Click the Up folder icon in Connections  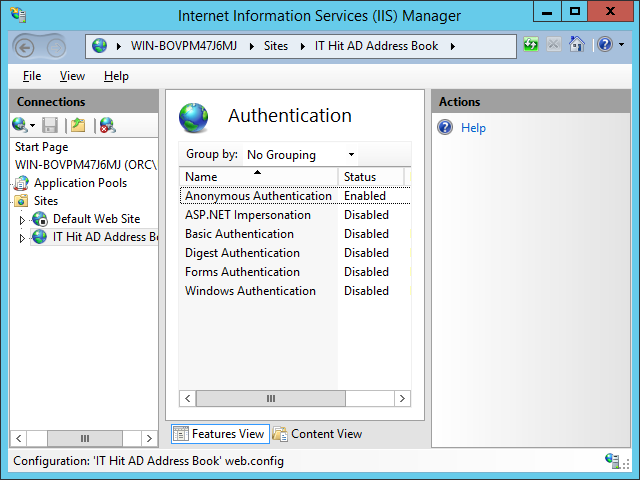(78, 125)
